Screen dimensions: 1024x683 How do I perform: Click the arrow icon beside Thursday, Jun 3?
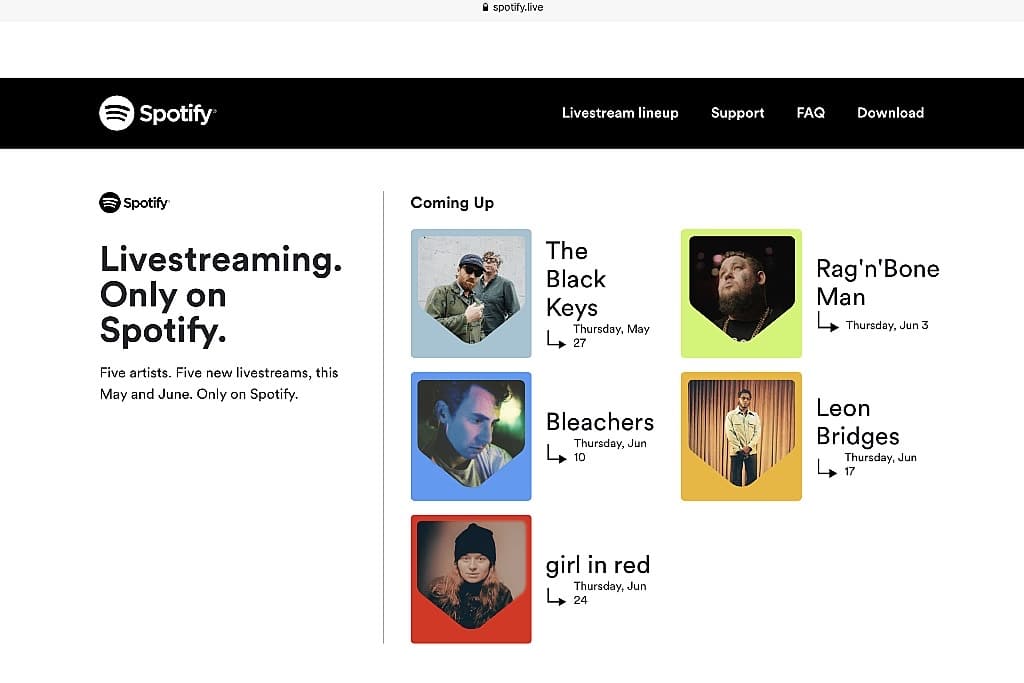[827, 322]
